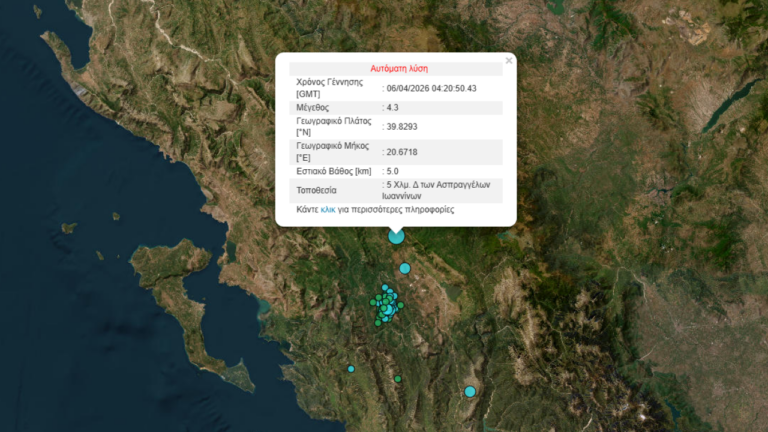Image resolution: width=768 pixels, height=432 pixels.
Task: Pick the lowest green marker in the cluster
Action: 379,322
